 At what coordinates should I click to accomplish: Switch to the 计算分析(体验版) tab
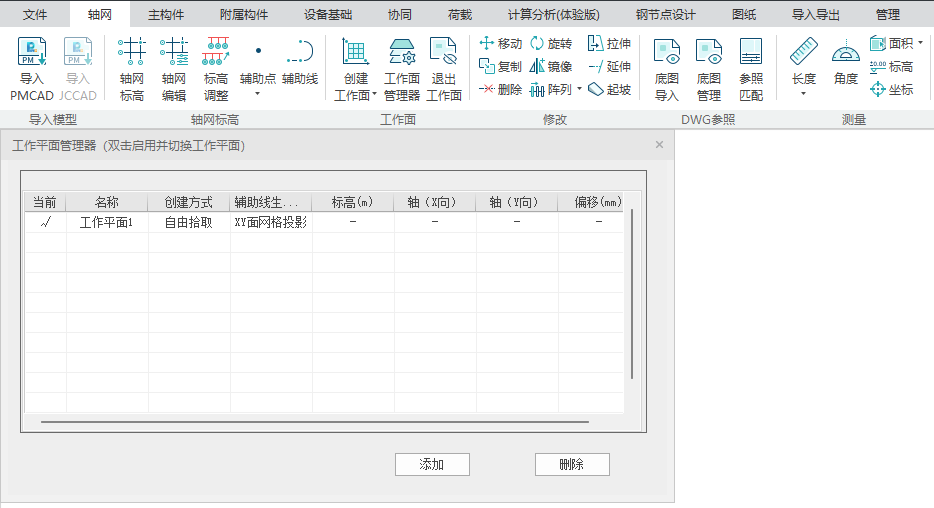(x=553, y=14)
